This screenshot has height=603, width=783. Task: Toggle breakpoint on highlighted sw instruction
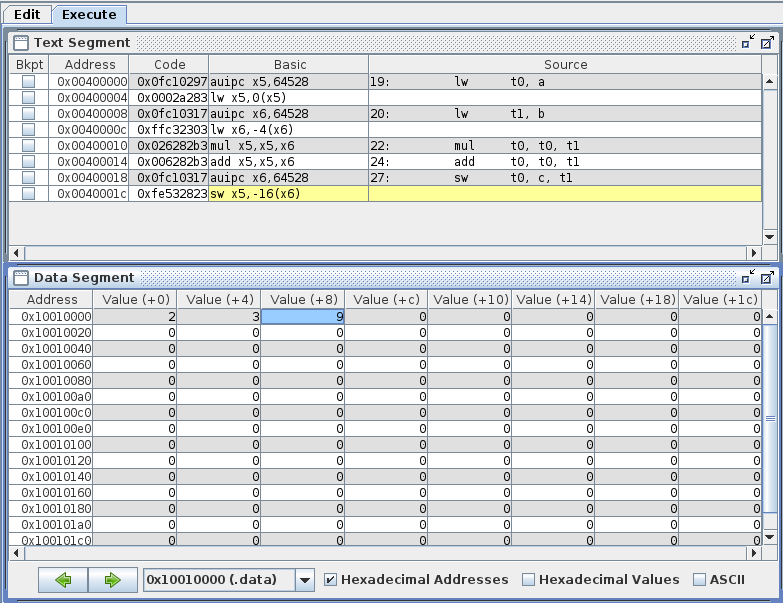(28, 193)
